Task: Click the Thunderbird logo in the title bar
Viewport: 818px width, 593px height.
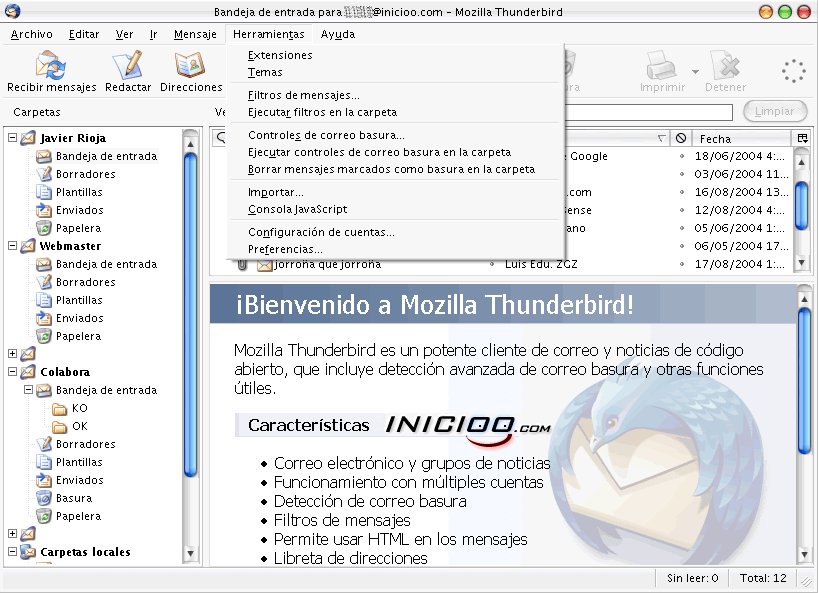Action: point(13,11)
